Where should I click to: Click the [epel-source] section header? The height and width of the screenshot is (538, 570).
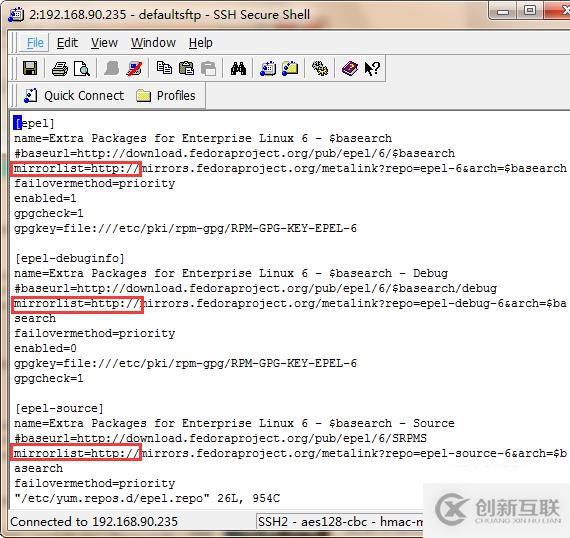[59, 408]
